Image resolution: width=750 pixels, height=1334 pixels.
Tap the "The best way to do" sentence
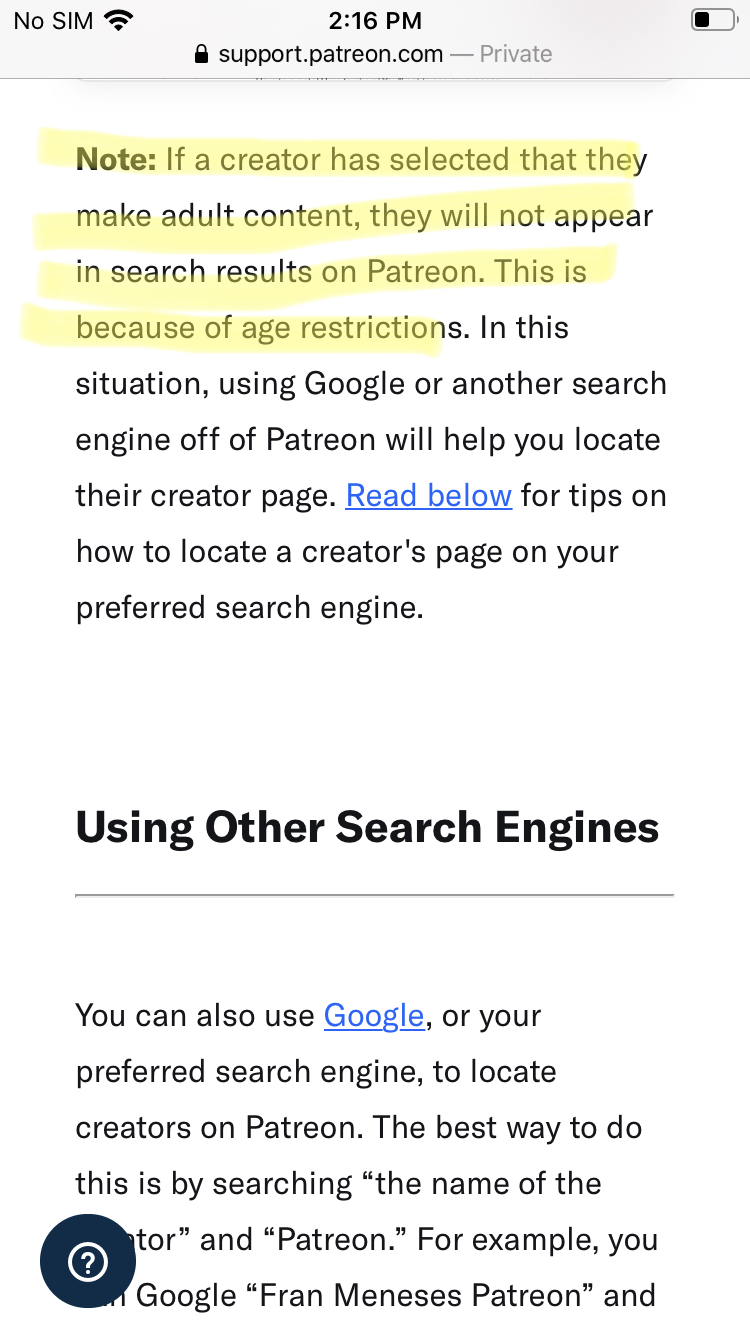[507, 1128]
